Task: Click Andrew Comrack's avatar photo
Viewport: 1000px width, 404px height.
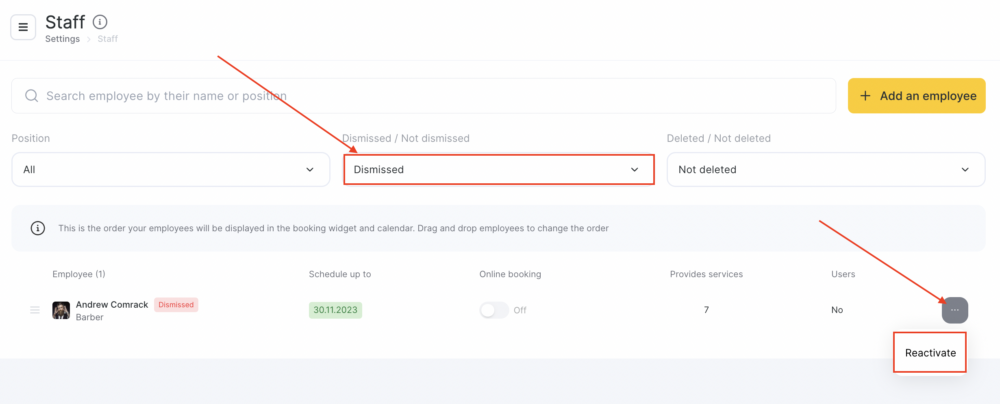Action: (x=61, y=310)
